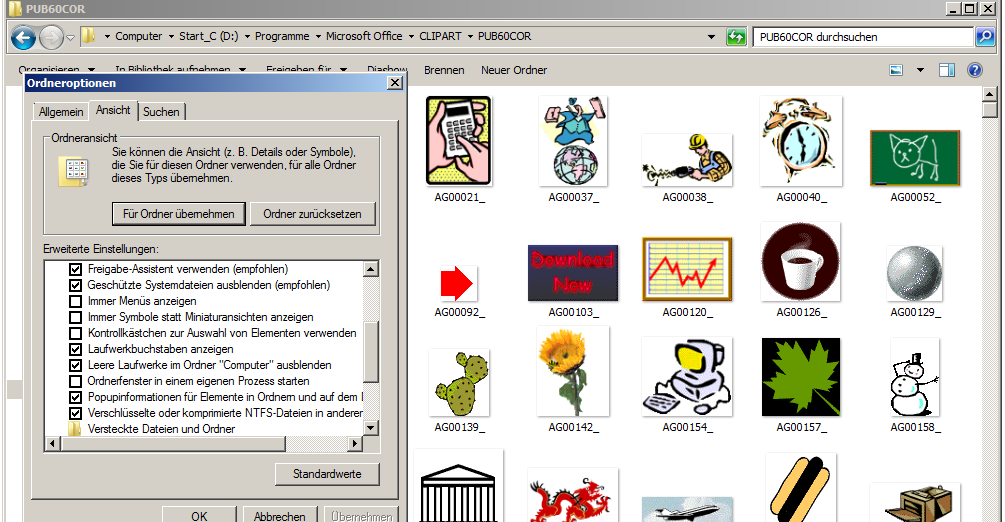
Task: Click Für Ordner übernehmen button
Action: [179, 214]
